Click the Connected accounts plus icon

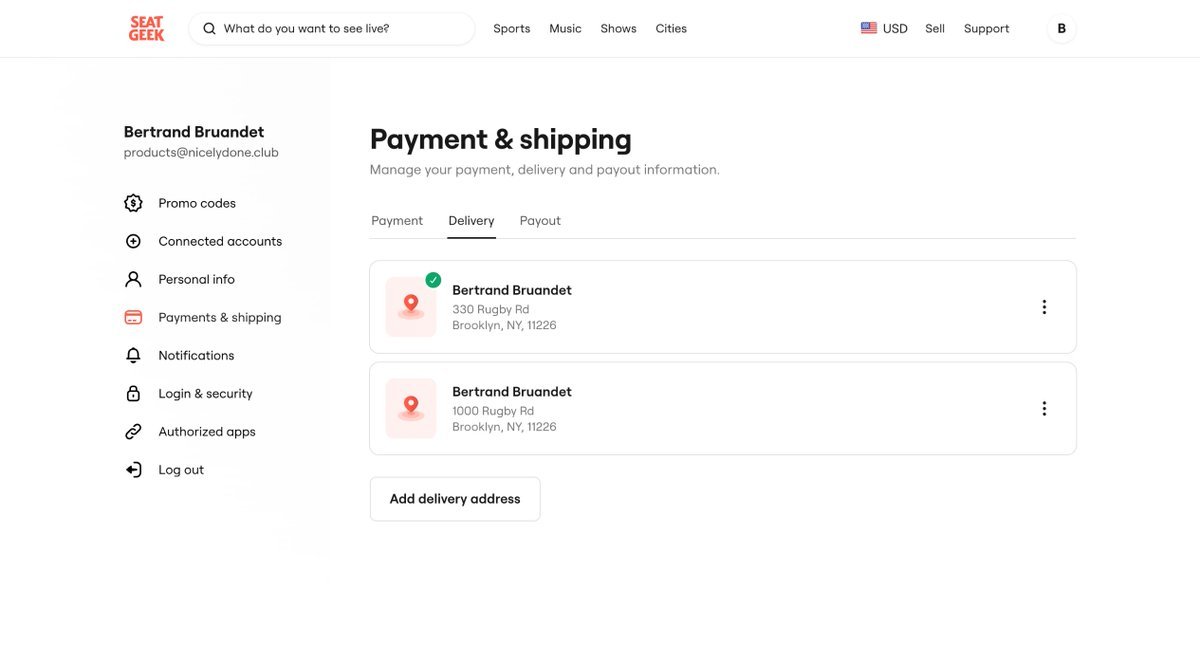133,241
